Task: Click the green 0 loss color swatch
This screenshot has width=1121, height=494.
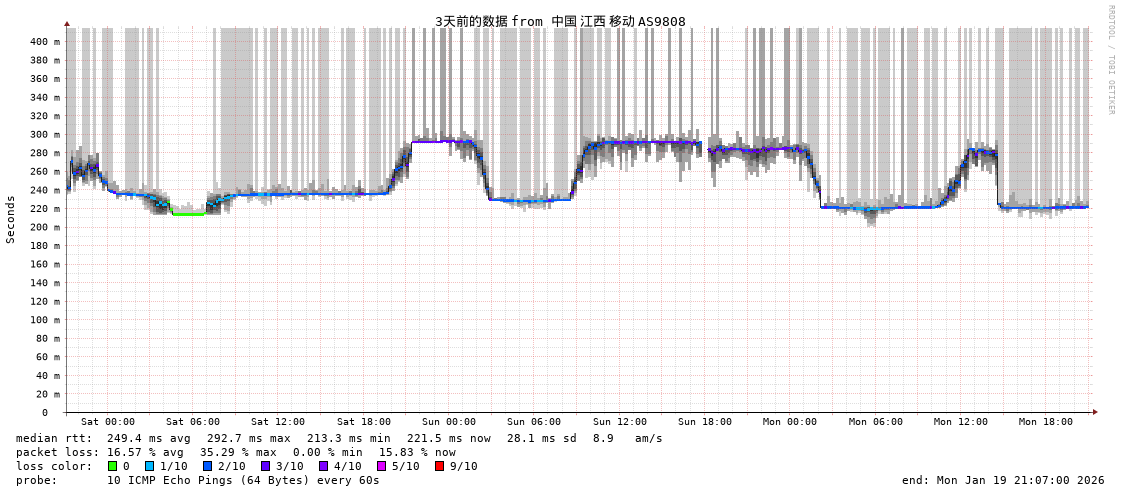Action: [112, 466]
